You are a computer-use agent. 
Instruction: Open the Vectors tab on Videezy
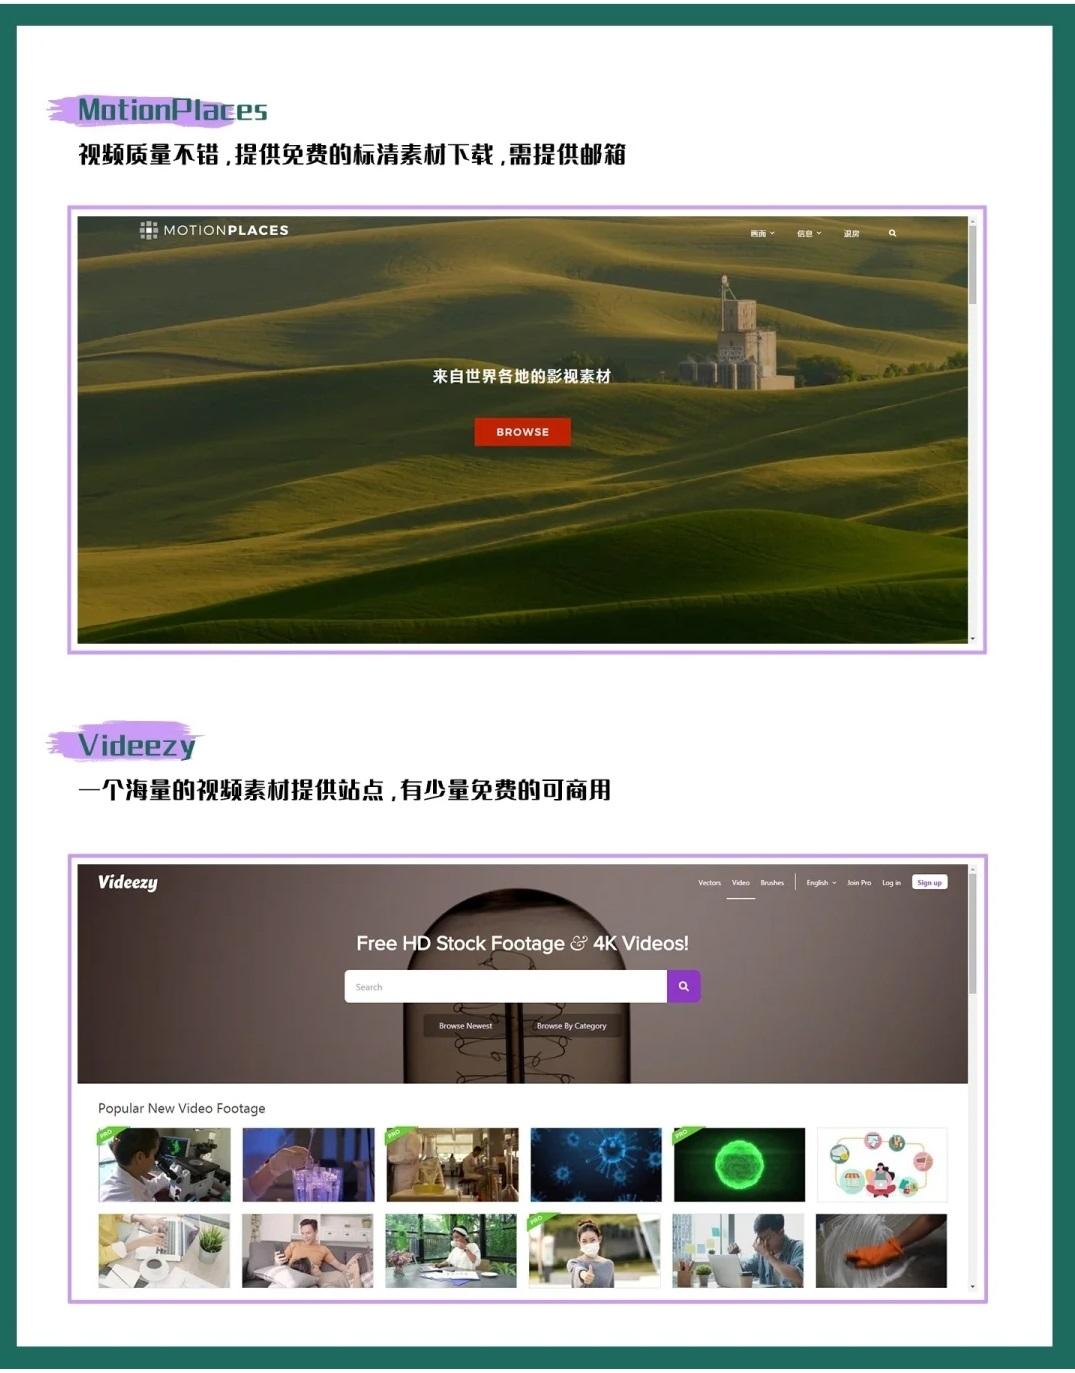coord(709,883)
